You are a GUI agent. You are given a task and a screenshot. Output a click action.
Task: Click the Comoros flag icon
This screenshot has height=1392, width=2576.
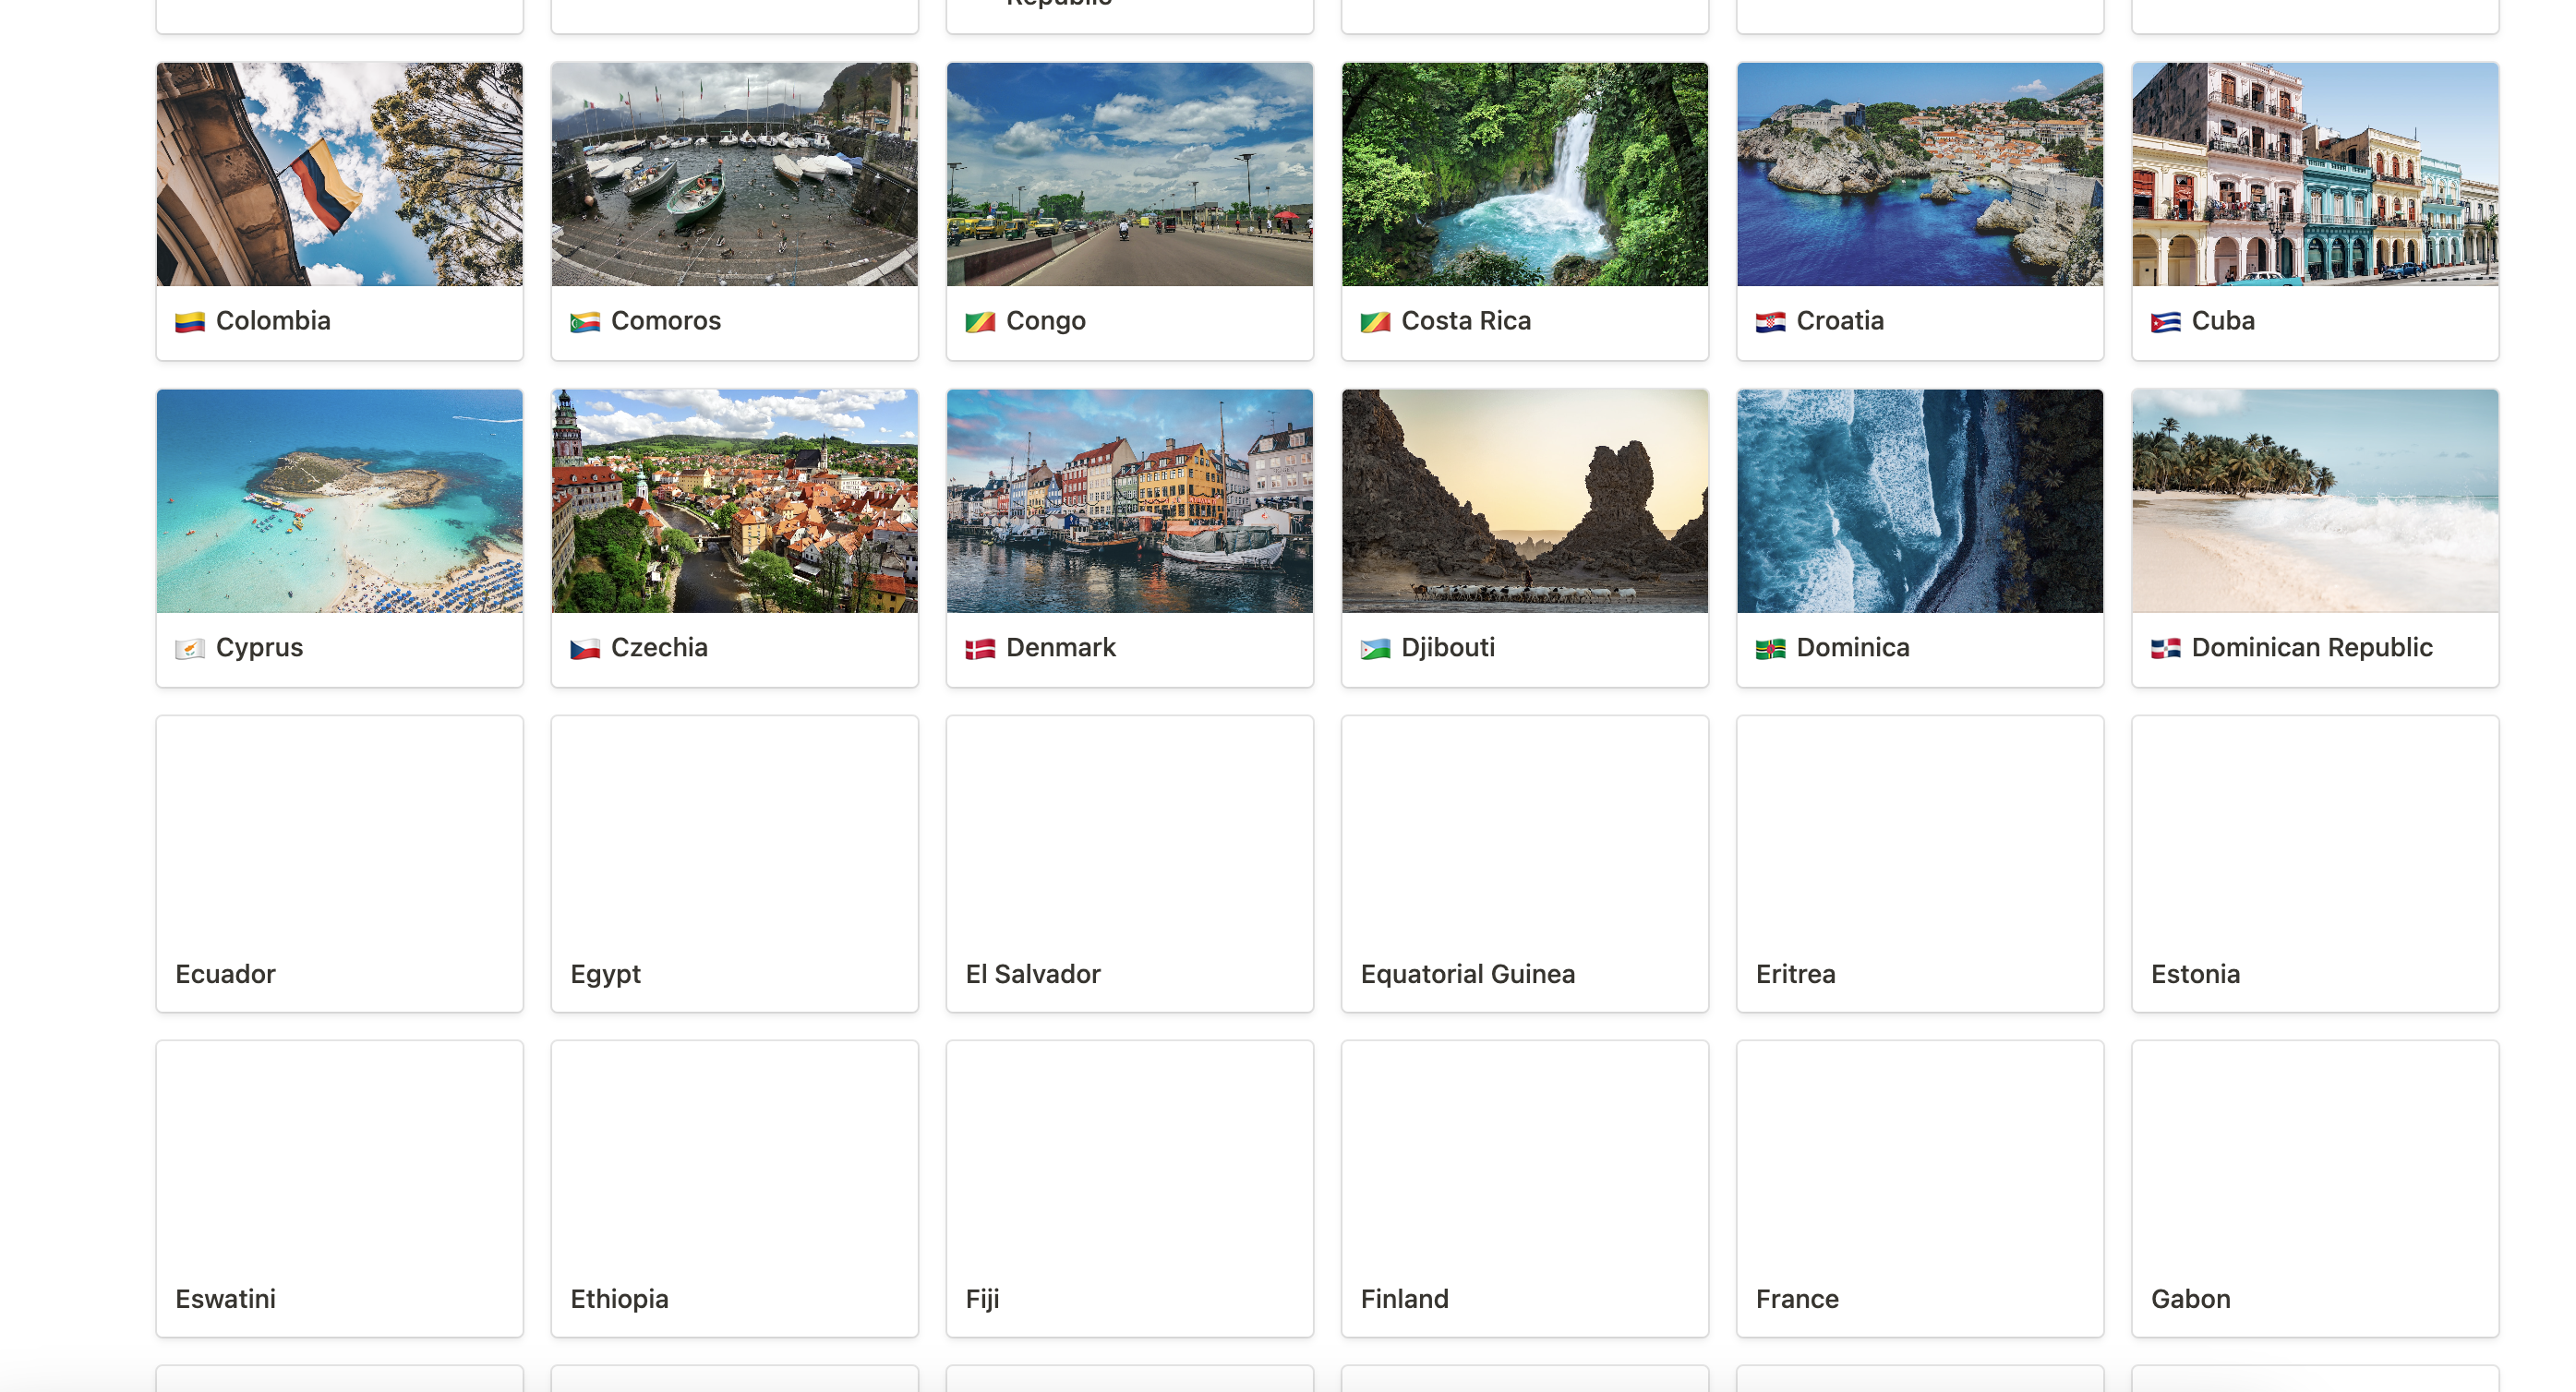[x=585, y=322]
